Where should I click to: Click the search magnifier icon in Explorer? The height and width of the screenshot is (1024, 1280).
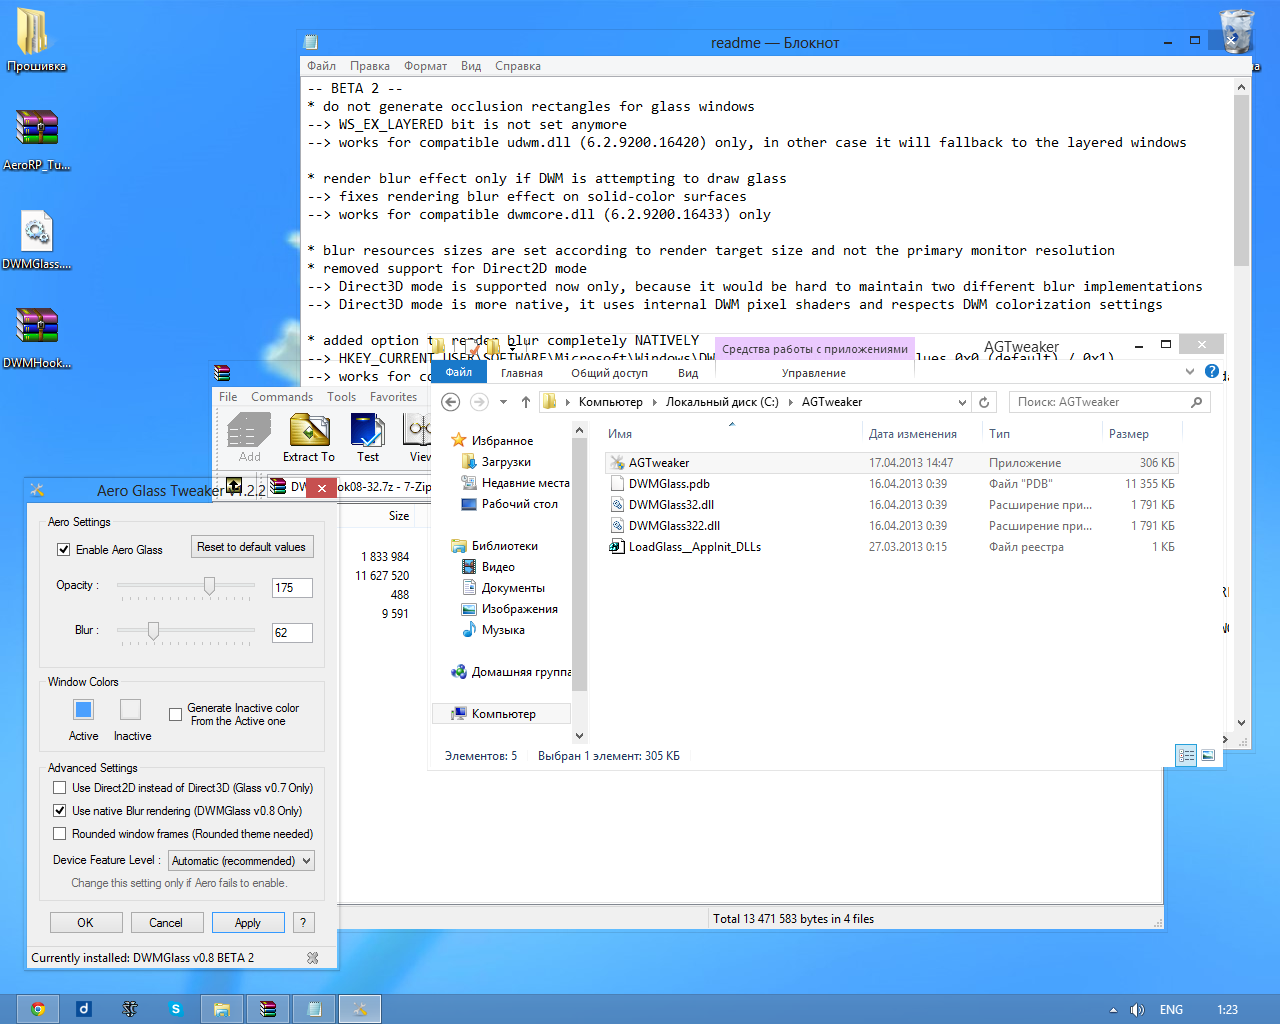click(x=1196, y=402)
